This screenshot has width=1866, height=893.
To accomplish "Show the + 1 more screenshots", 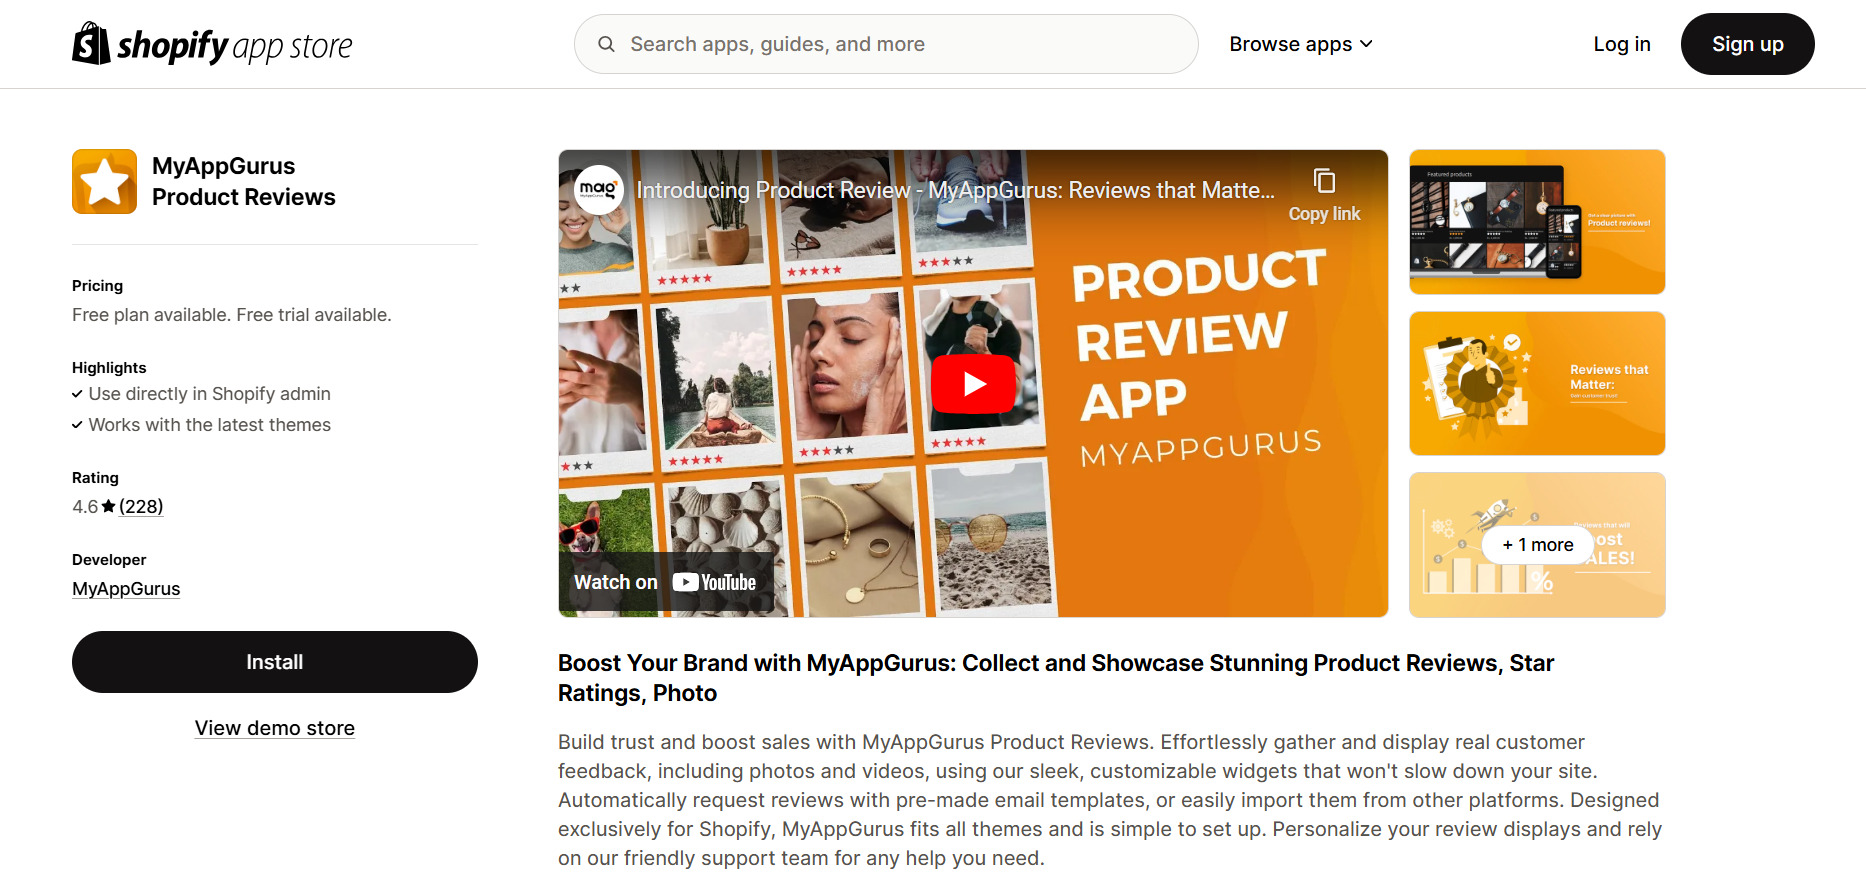I will click(x=1537, y=545).
